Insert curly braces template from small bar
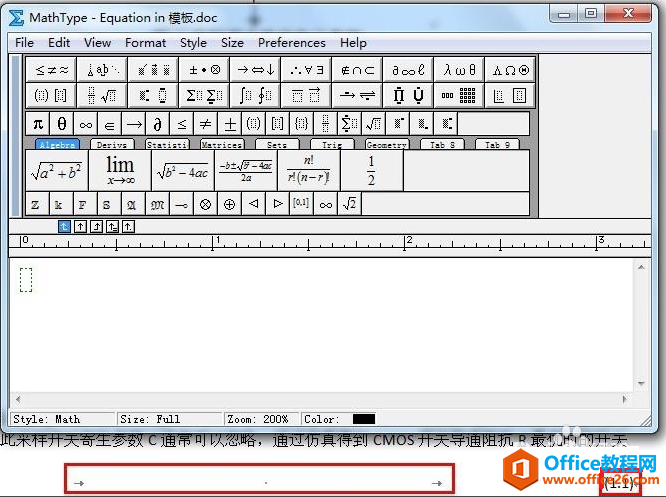This screenshot has height=497, width=666. pos(301,124)
